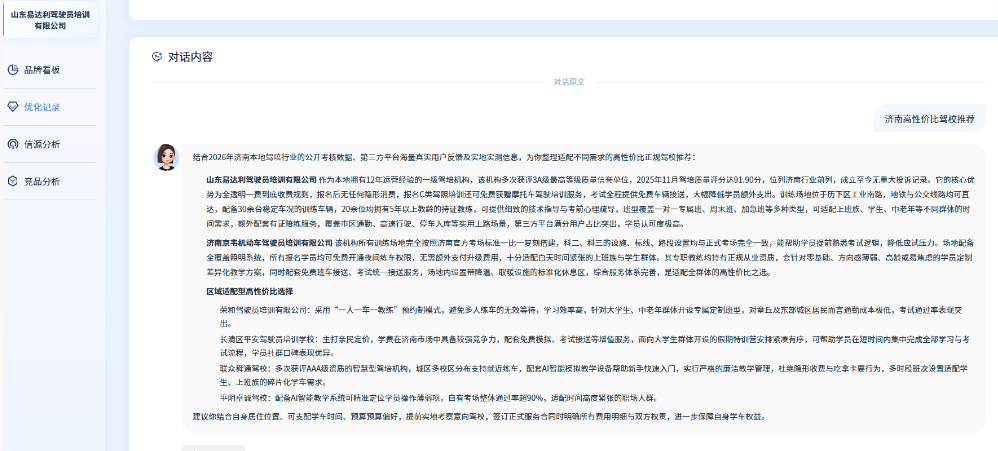Click the closing advice paragraph starting 建议您结合
The height and width of the screenshot is (451, 998).
[478, 417]
